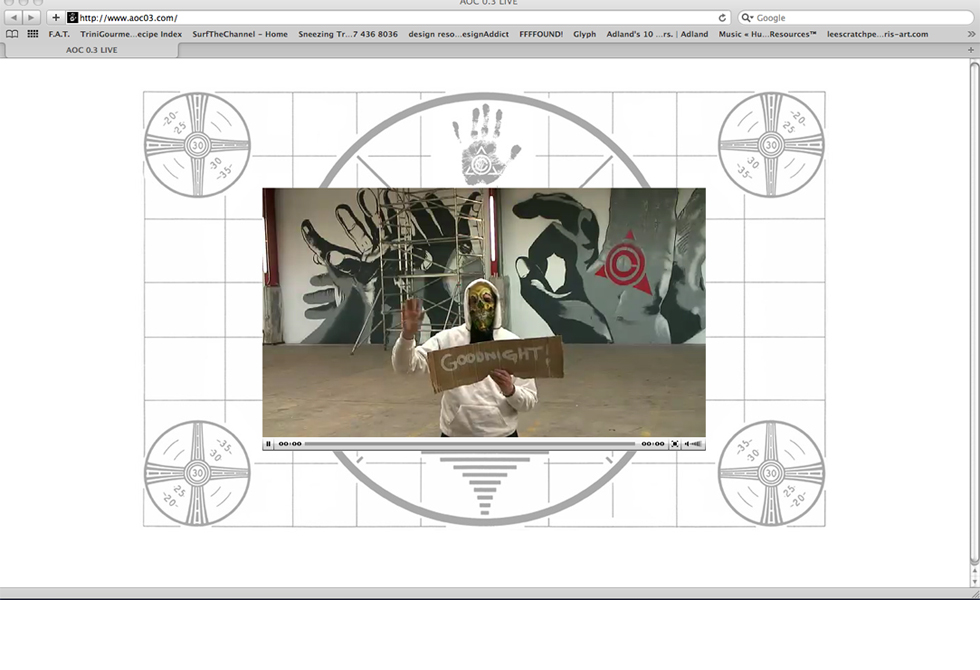The width and height of the screenshot is (980, 670).
Task: Open the Google search magnifier dropdown
Action: [747, 18]
